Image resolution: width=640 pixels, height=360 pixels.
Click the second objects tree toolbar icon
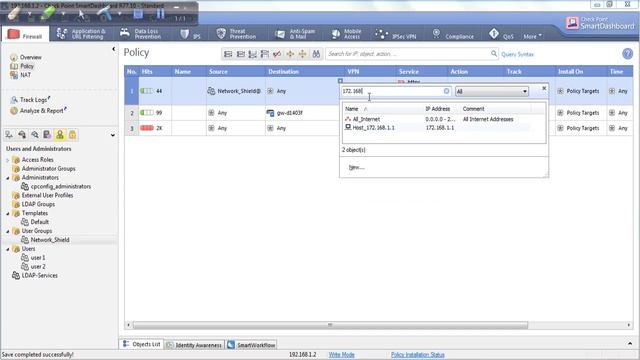(22, 135)
